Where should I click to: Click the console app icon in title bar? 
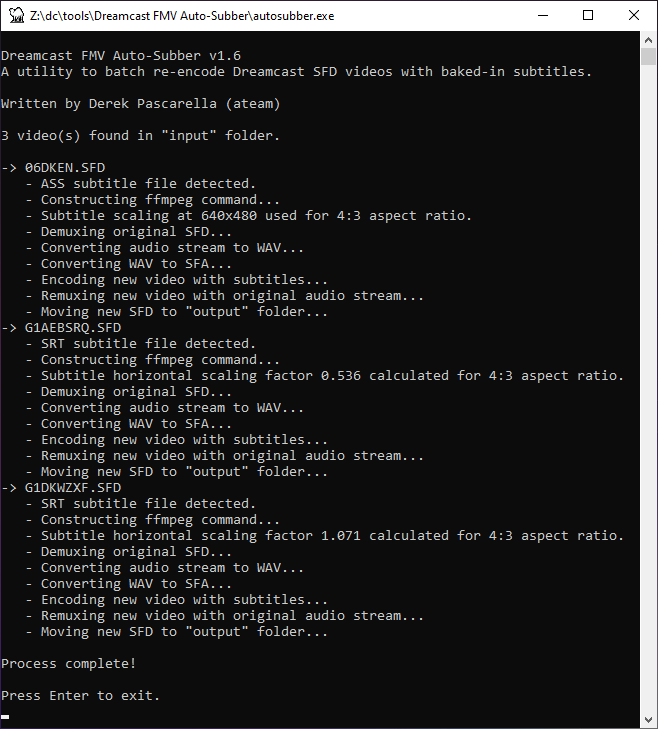[16, 15]
